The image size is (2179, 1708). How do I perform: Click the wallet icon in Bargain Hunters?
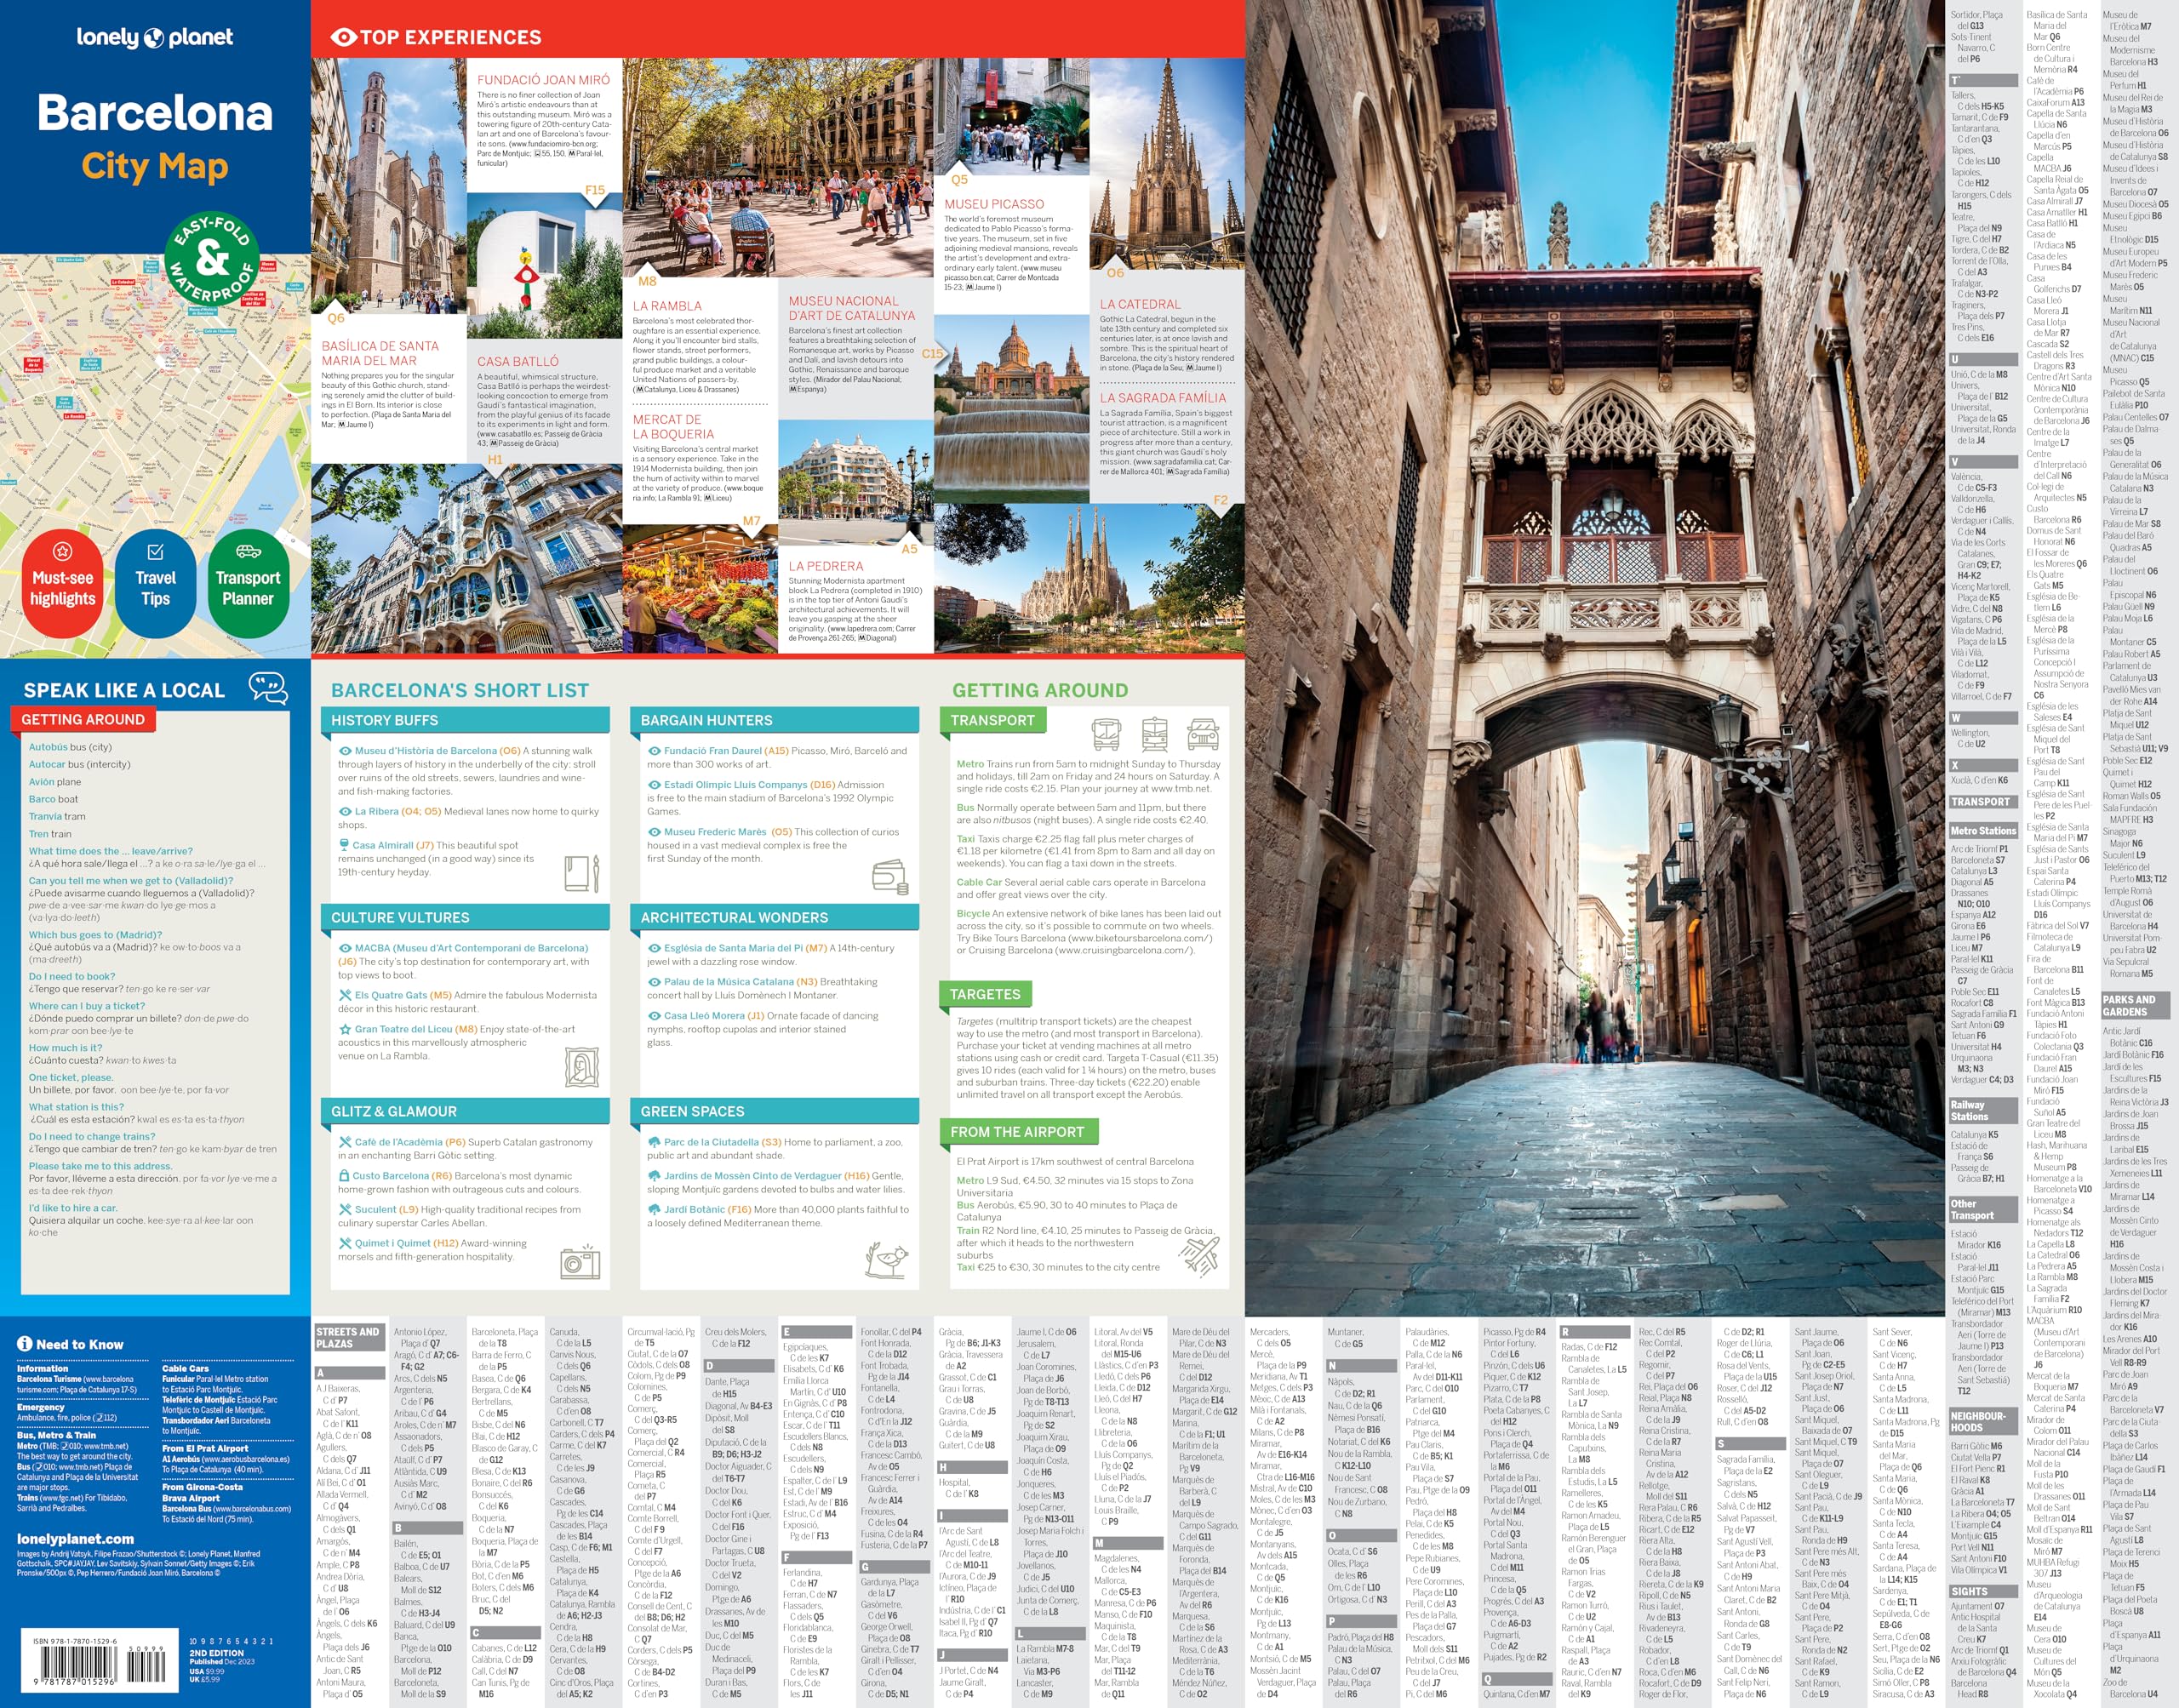click(889, 877)
